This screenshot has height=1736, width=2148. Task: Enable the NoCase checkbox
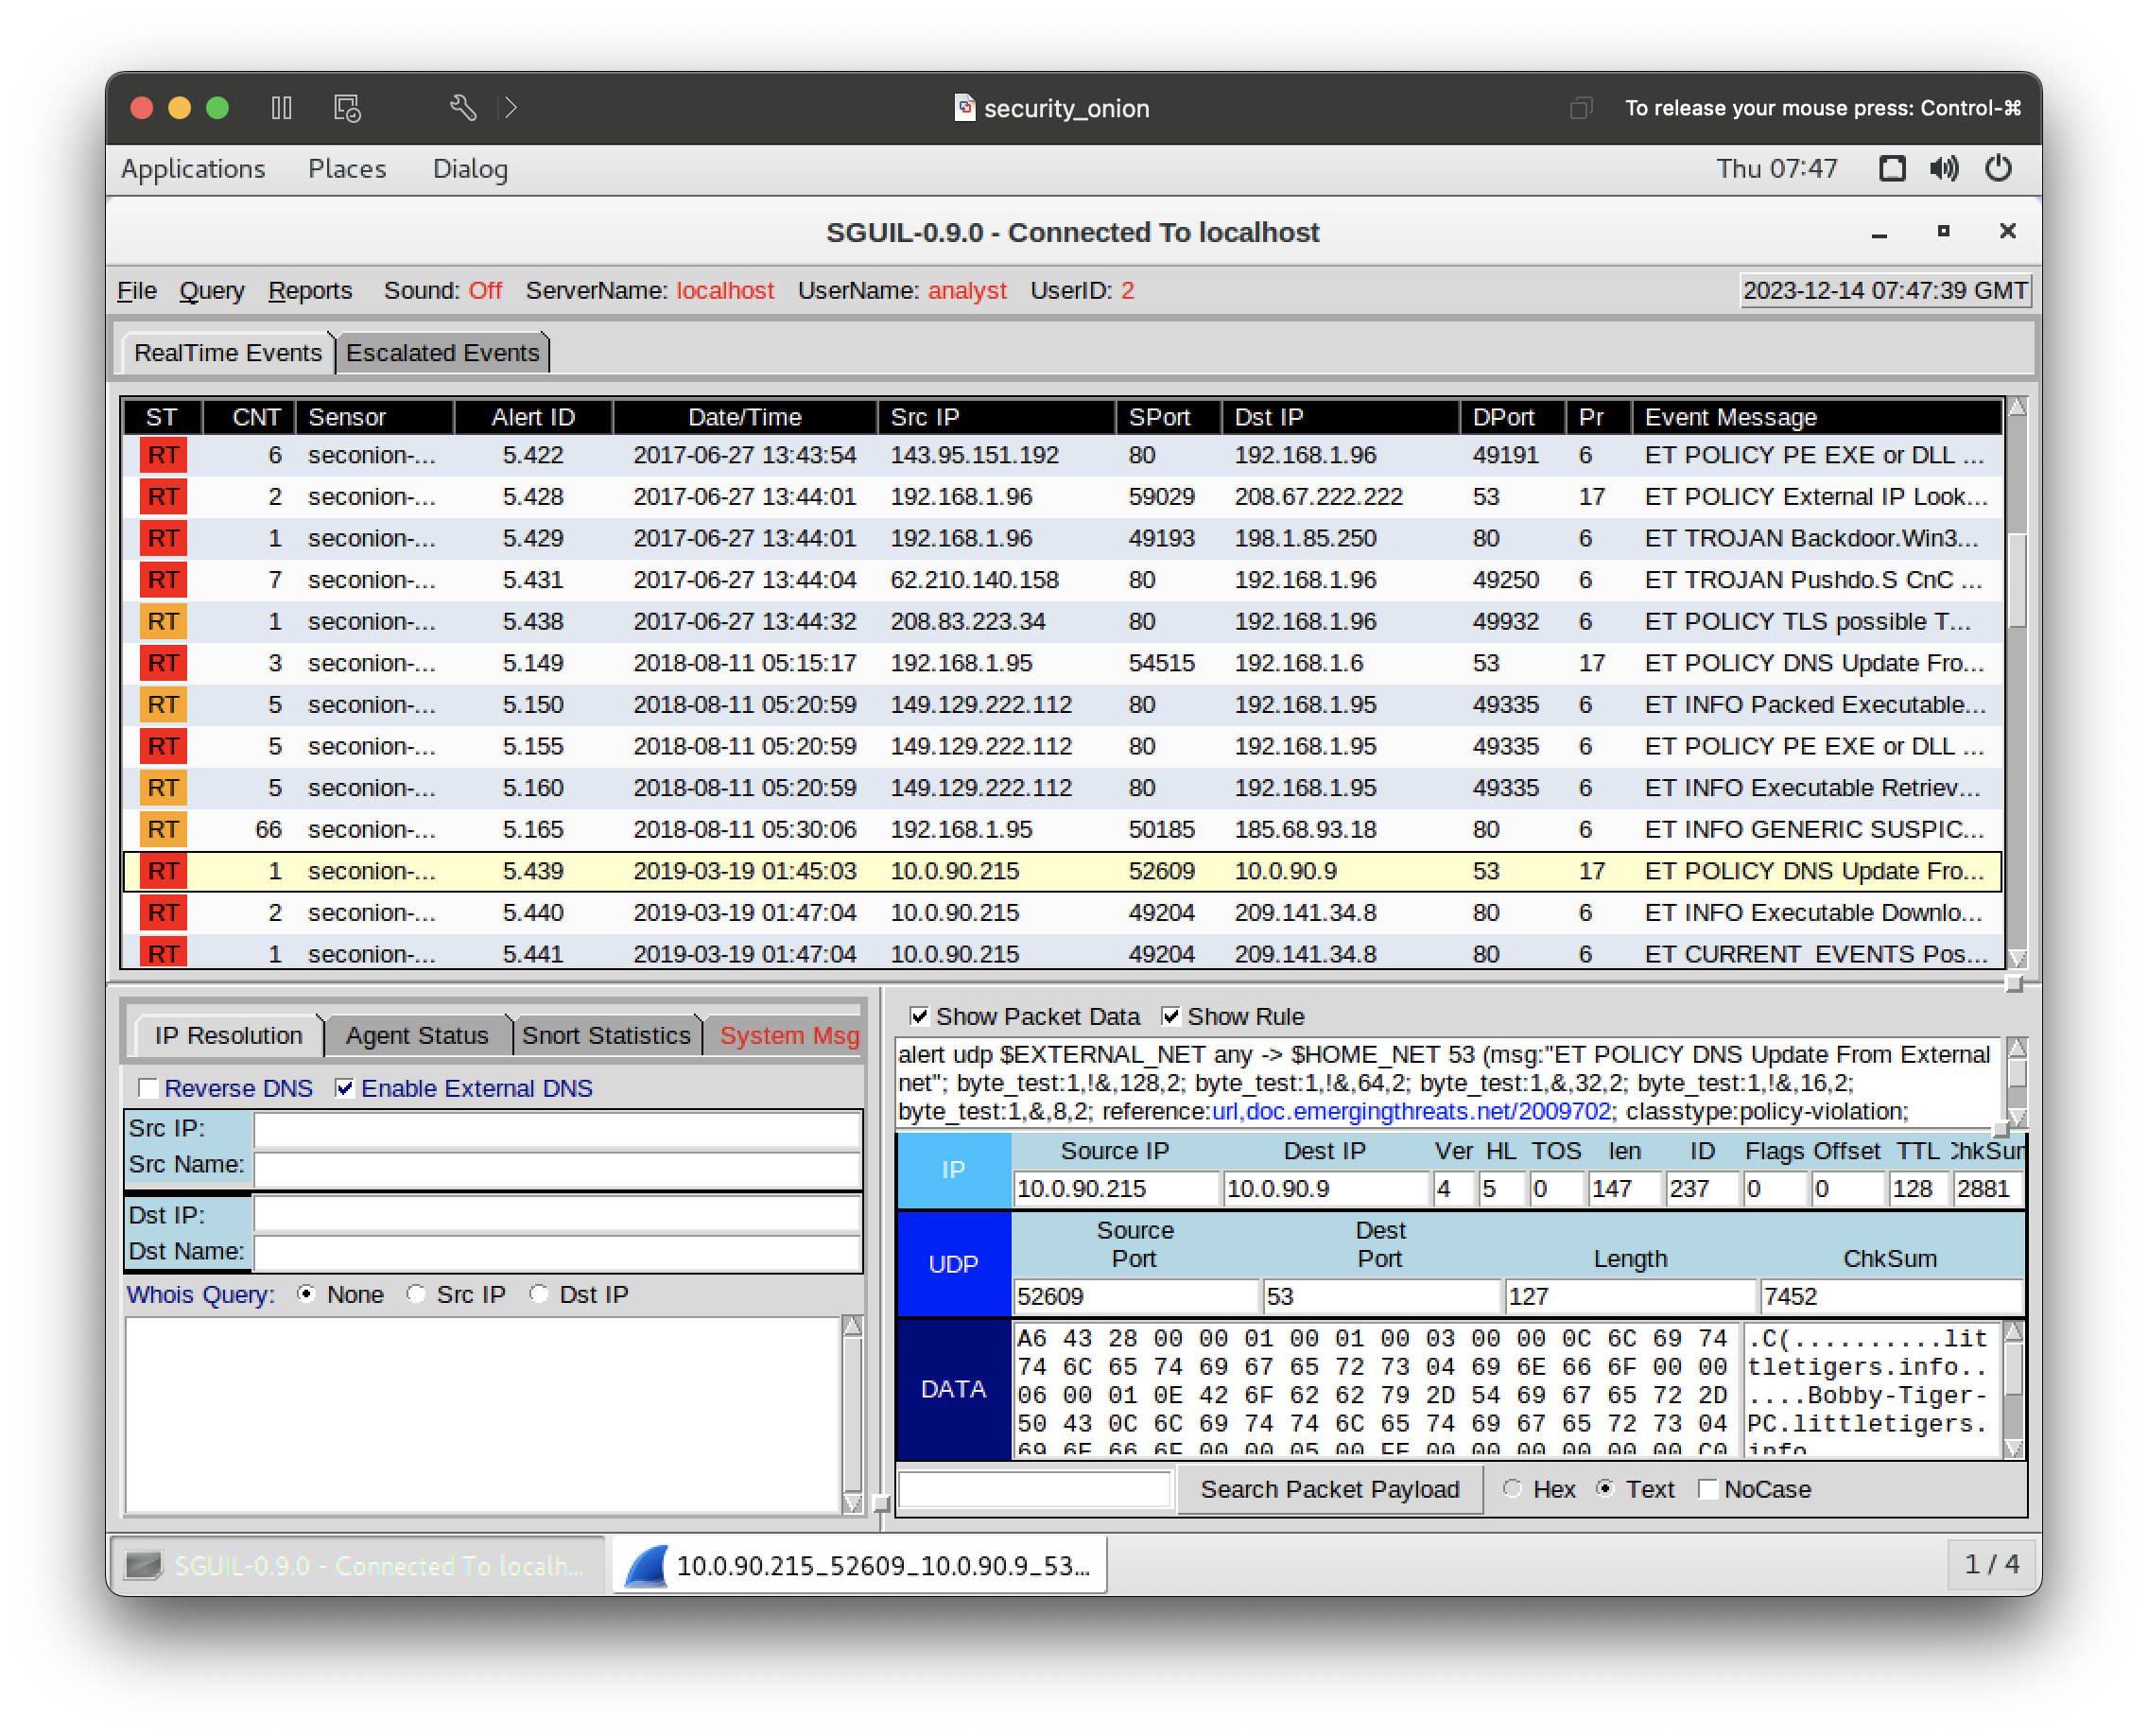click(x=1707, y=1489)
